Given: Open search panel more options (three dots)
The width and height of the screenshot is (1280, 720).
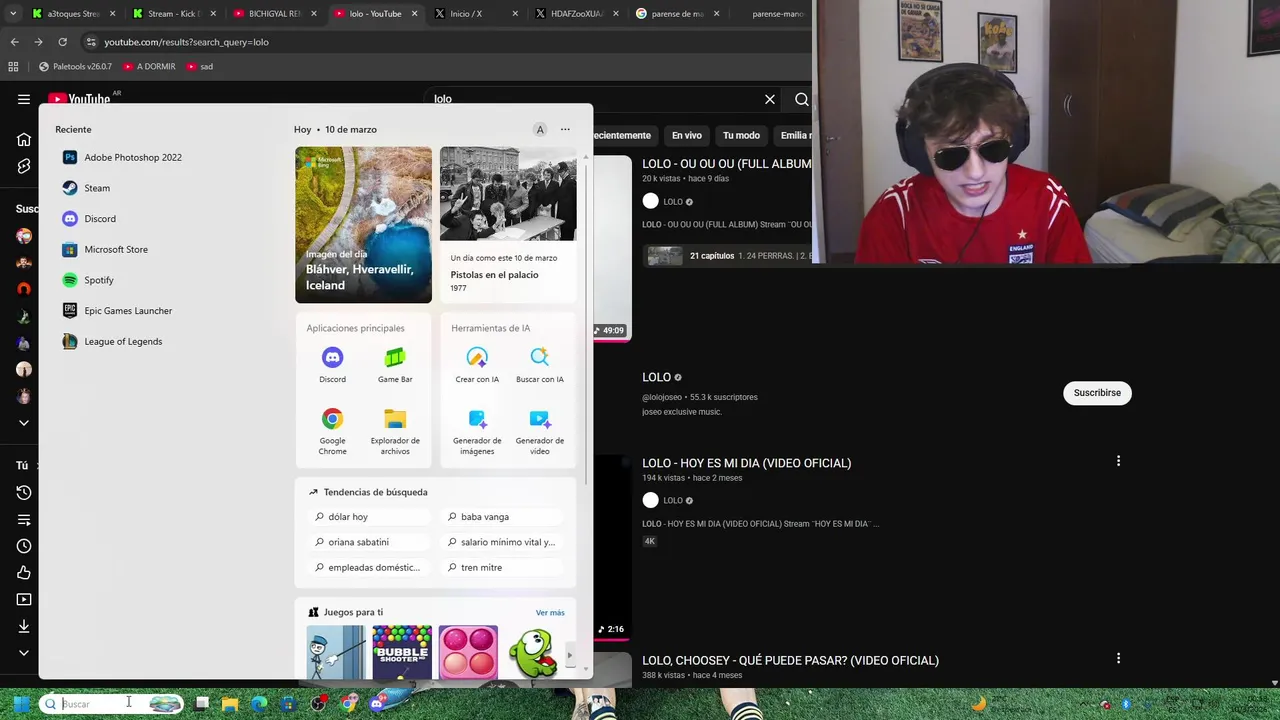Looking at the screenshot, I should (x=565, y=129).
